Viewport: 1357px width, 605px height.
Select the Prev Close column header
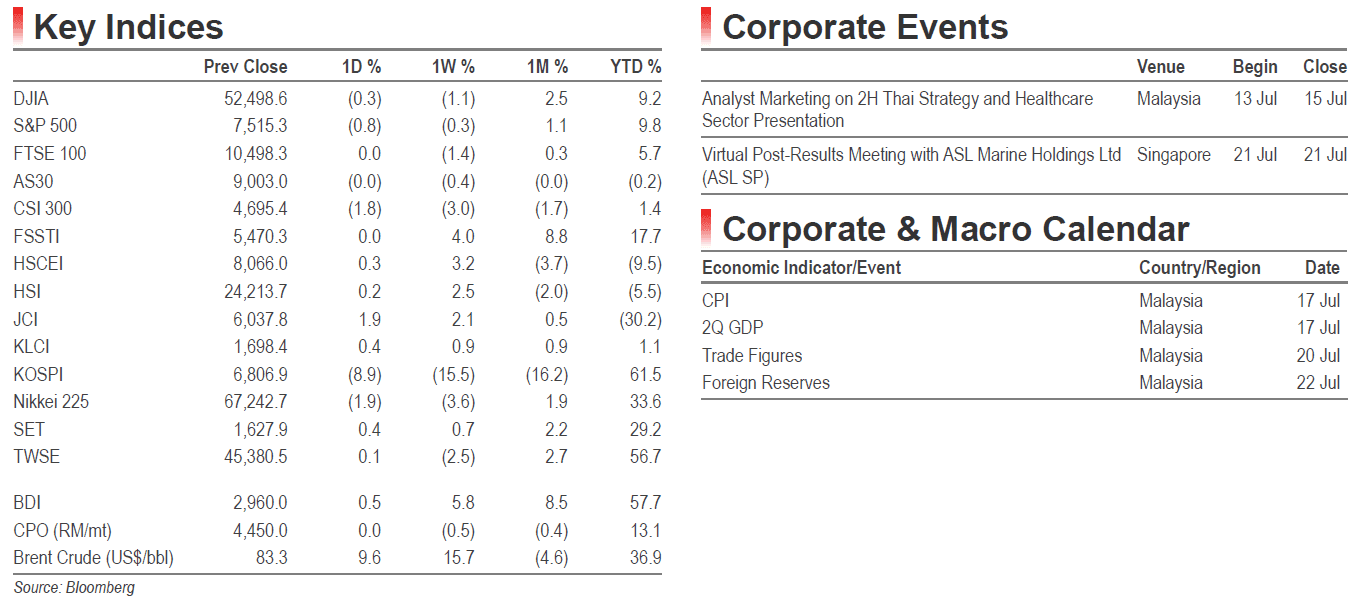245,67
